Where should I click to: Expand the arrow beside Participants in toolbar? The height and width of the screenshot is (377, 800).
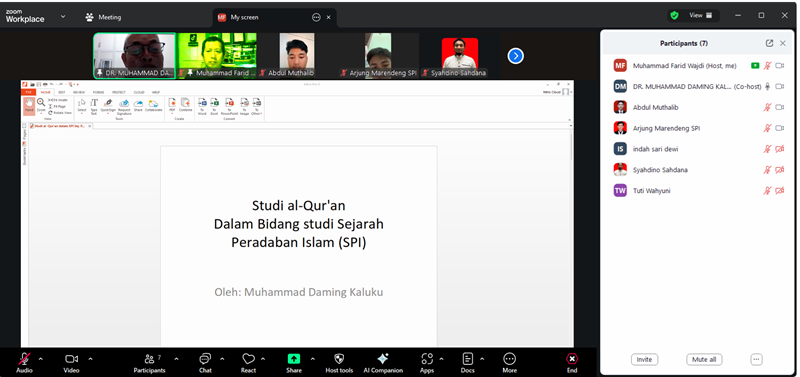tap(177, 359)
